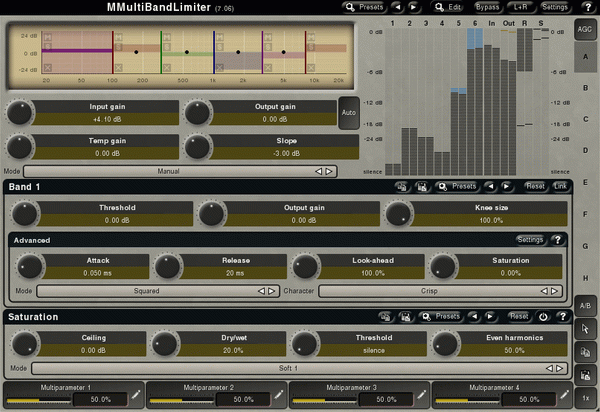Click the Multiparameter 4 slider bar
Image resolution: width=600 pixels, height=412 pixels.
468,400
